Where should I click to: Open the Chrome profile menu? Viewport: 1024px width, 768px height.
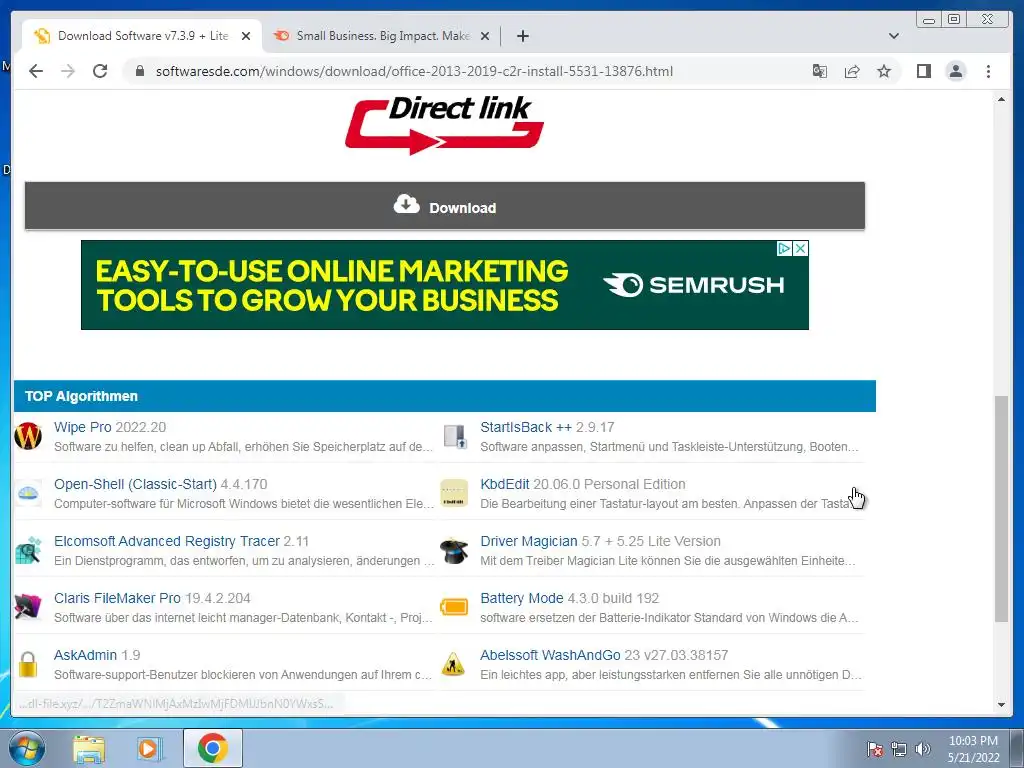tap(955, 71)
